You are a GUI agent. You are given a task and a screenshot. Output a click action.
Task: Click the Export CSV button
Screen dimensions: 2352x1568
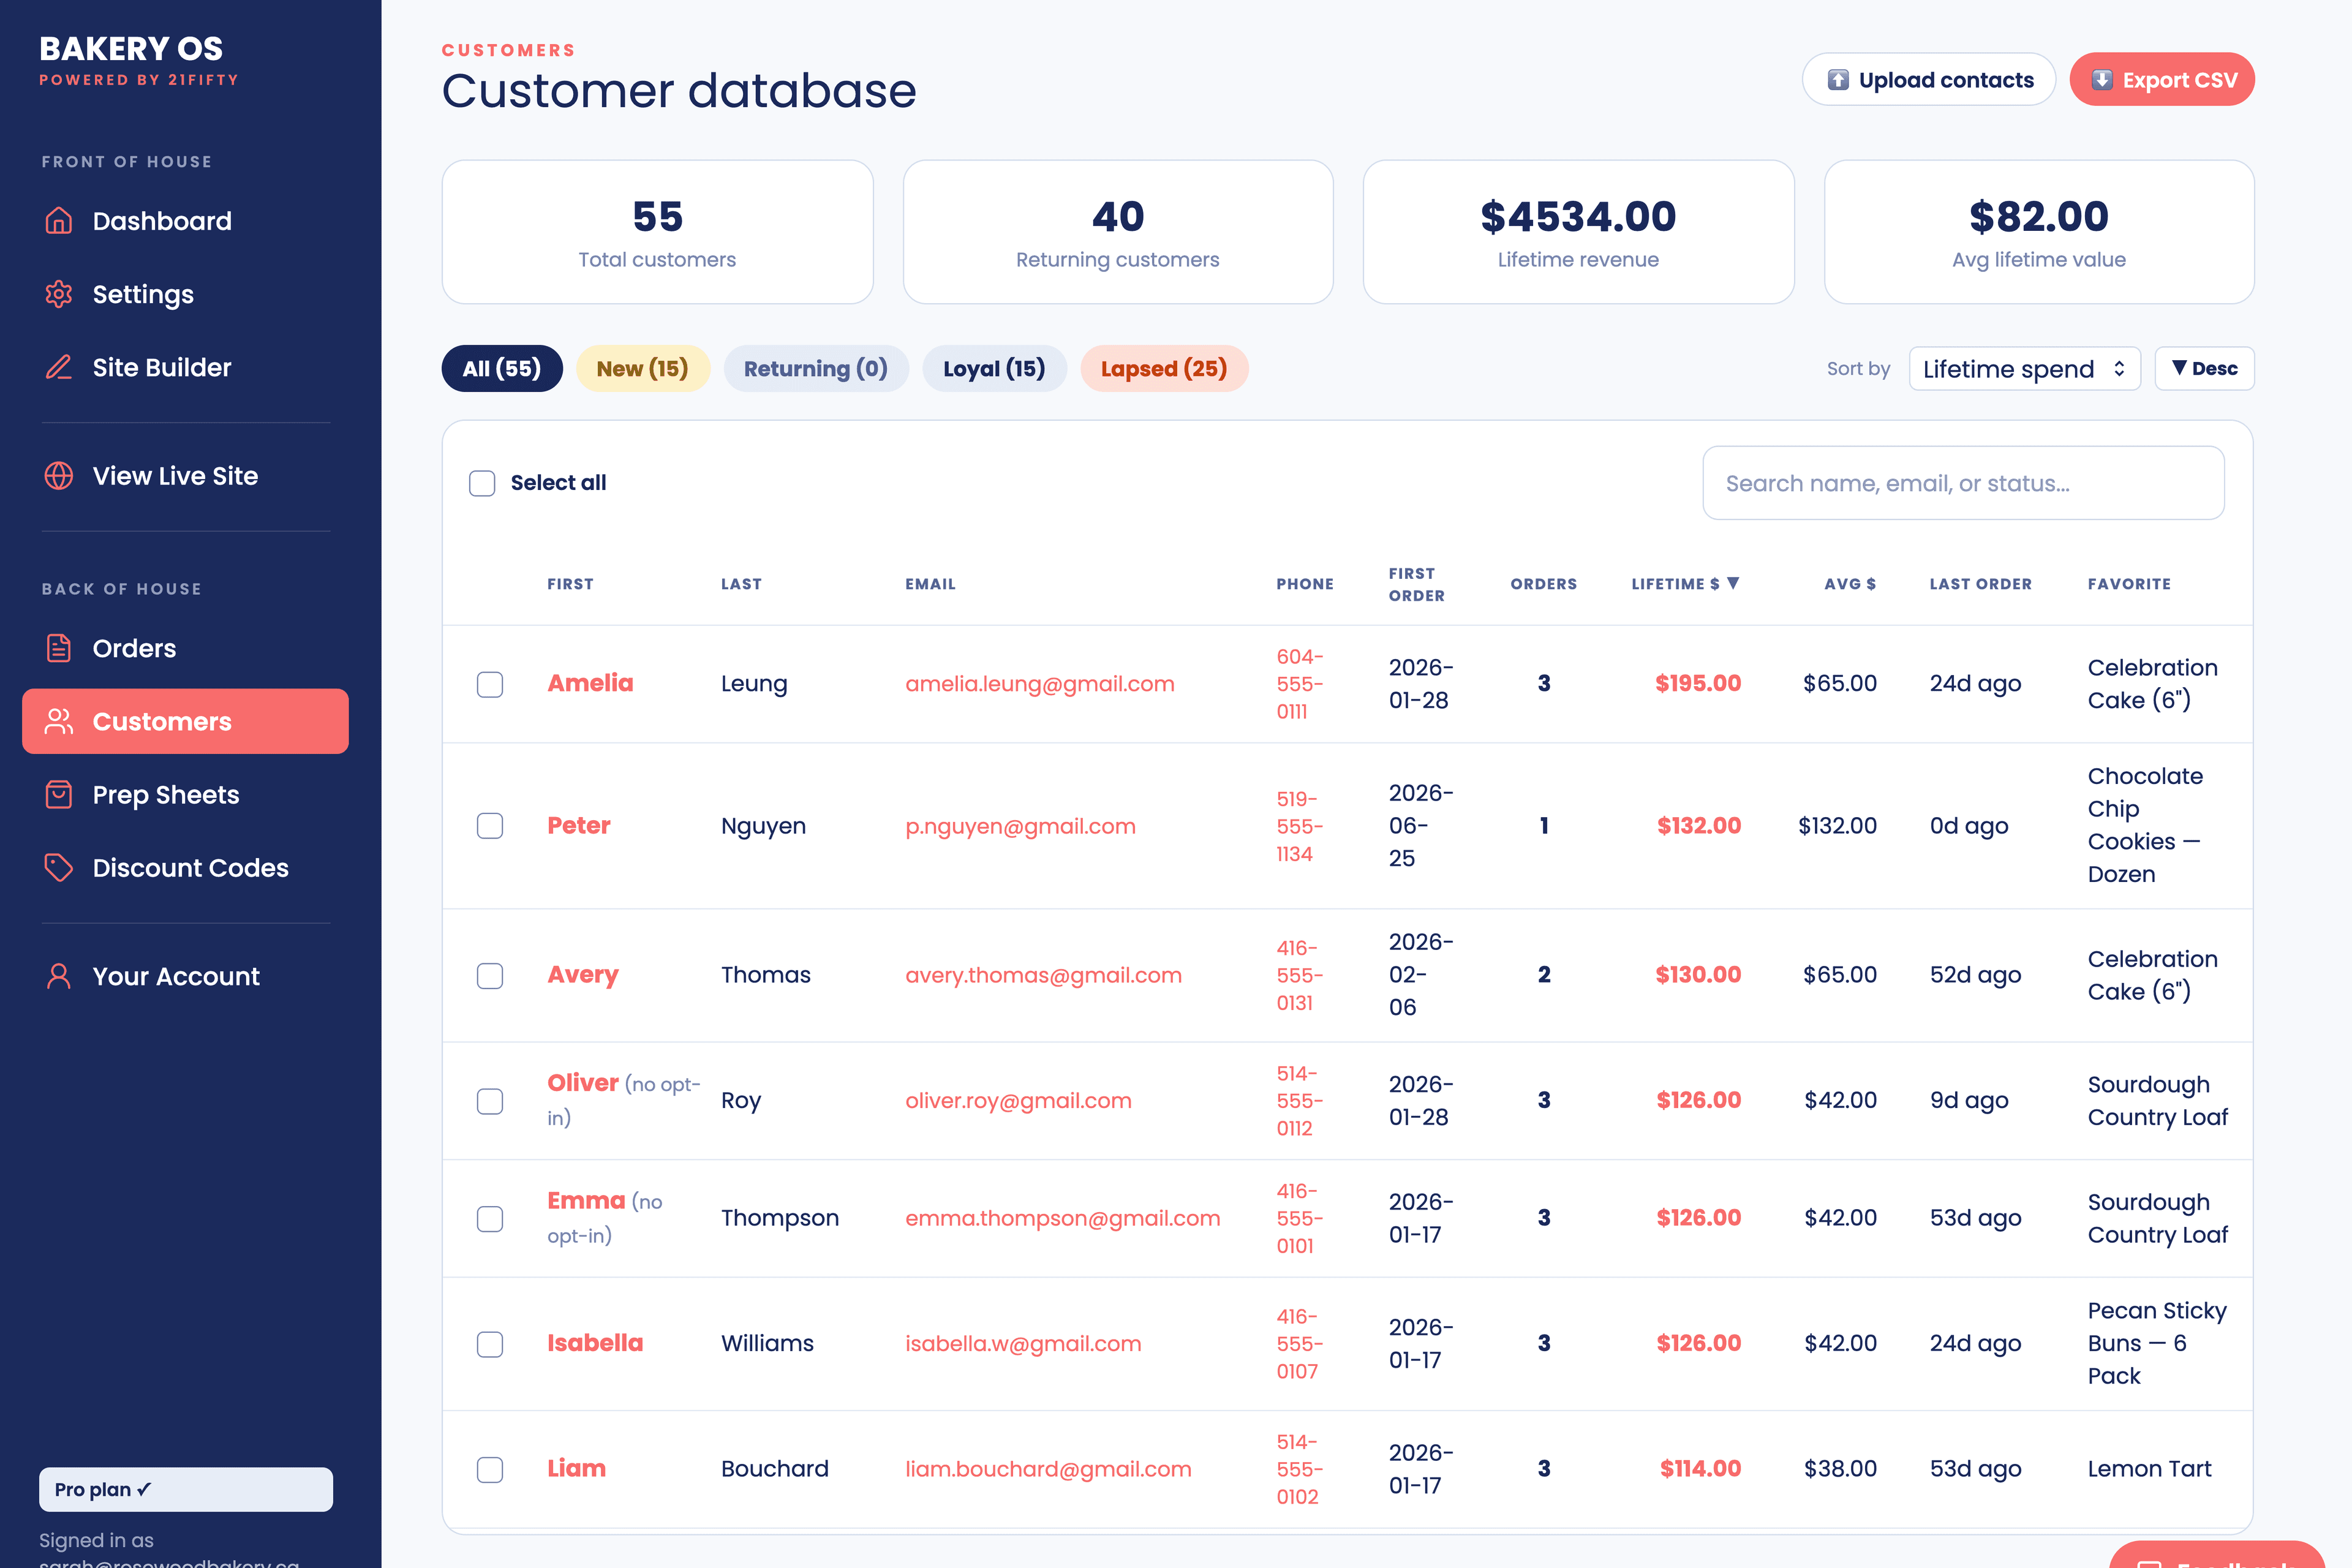coord(2162,80)
